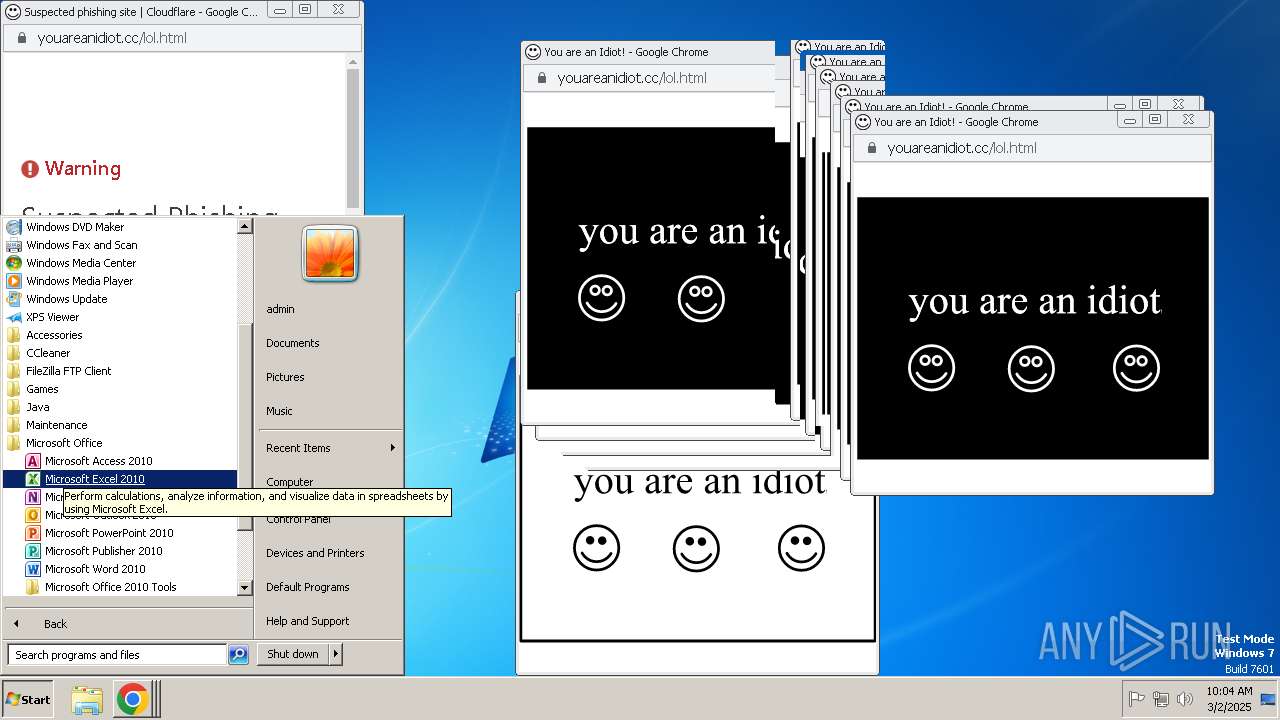Screen dimensions: 1280x720
Task: Open Devices and Printers
Action: click(x=315, y=553)
